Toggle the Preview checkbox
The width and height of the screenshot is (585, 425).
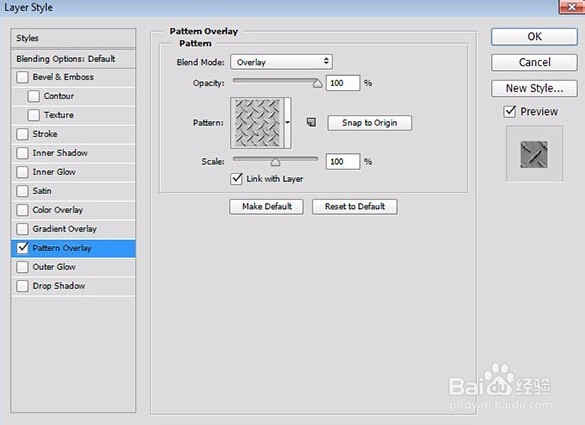(510, 111)
